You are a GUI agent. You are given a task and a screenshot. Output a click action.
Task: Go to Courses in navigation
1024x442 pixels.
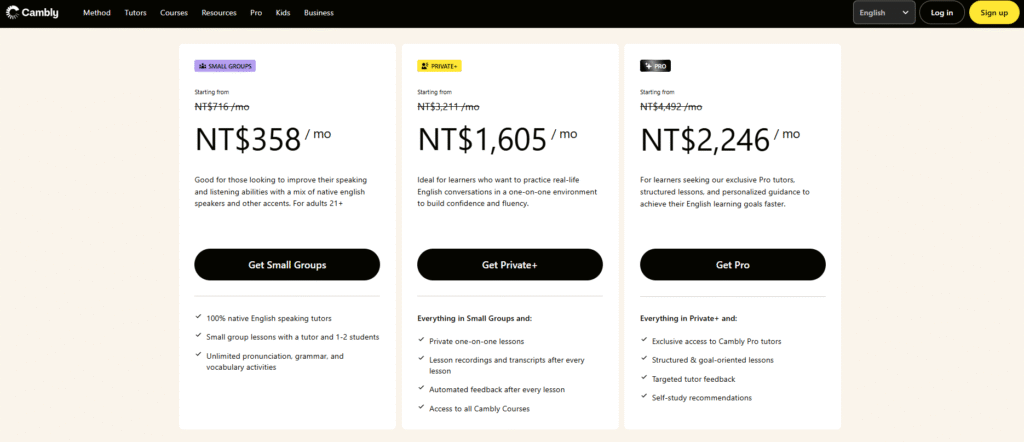point(174,13)
